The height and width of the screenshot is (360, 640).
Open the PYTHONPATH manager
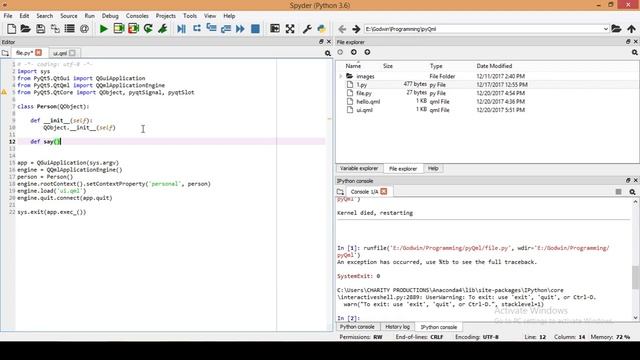[x=322, y=29]
